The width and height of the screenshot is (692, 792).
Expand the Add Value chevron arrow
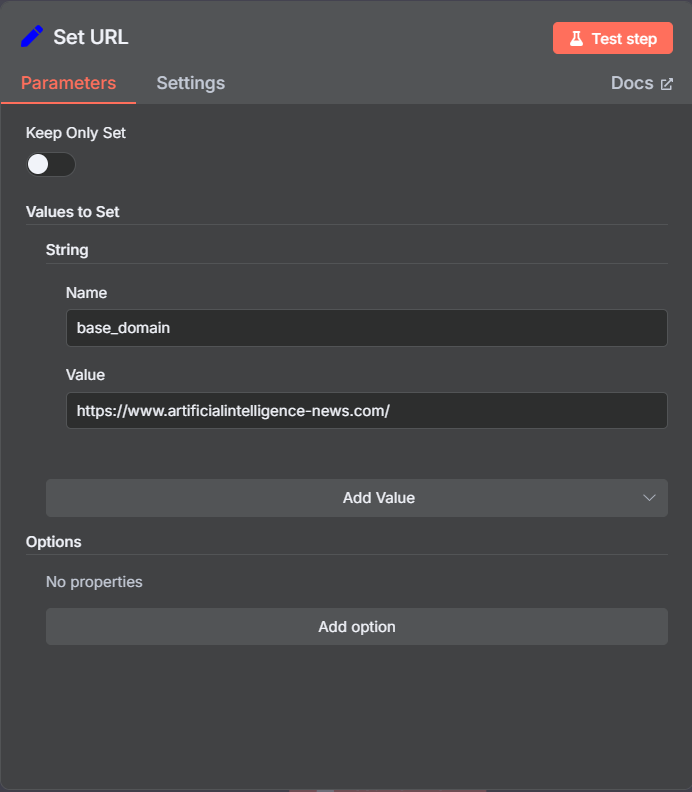[649, 498]
